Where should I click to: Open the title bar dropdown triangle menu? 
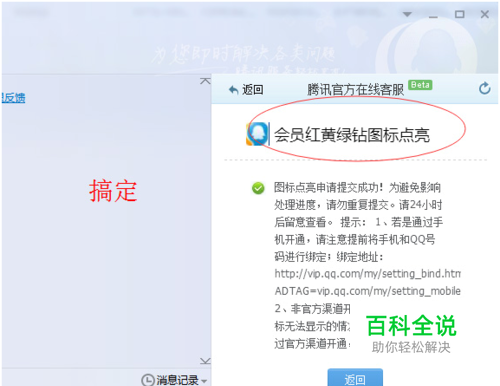coord(407,14)
